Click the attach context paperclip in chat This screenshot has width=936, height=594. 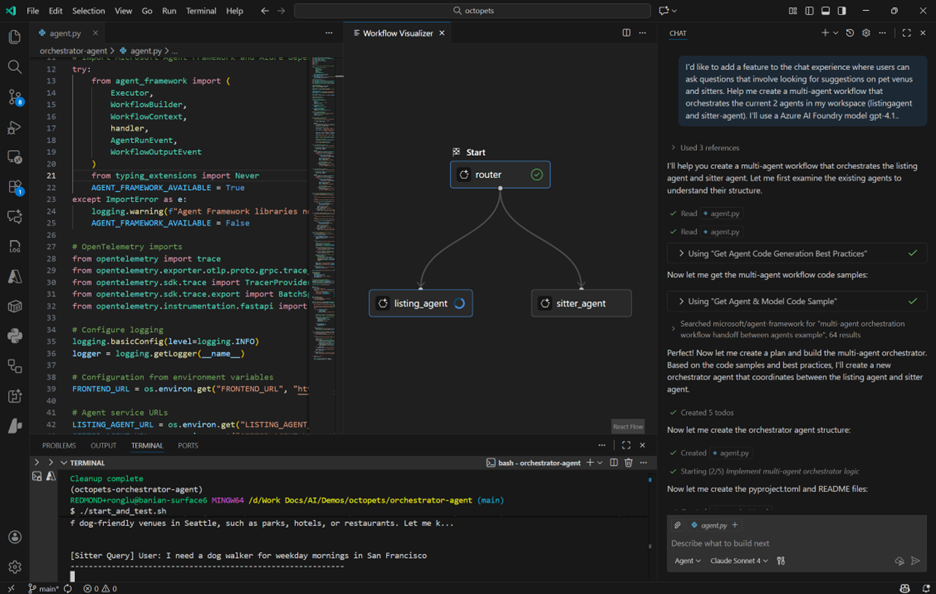click(x=678, y=525)
